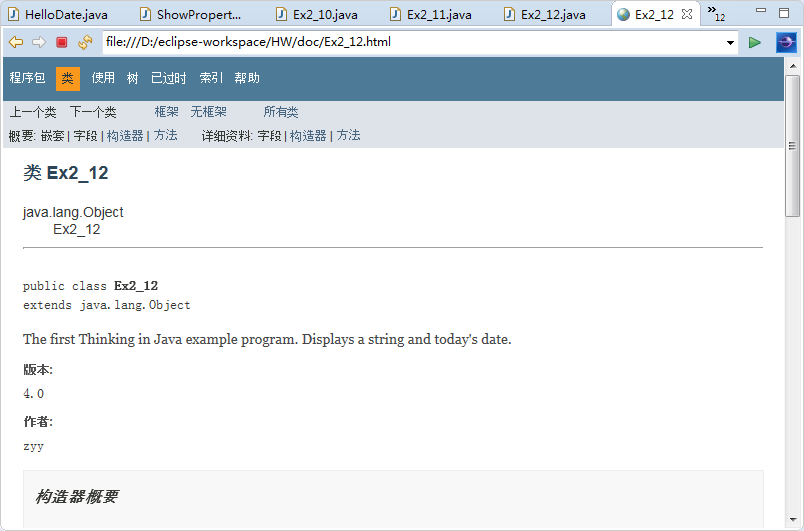Jump to 构造器 in the 概要 row
Image resolution: width=804 pixels, height=531 pixels.
pyautogui.click(x=125, y=136)
